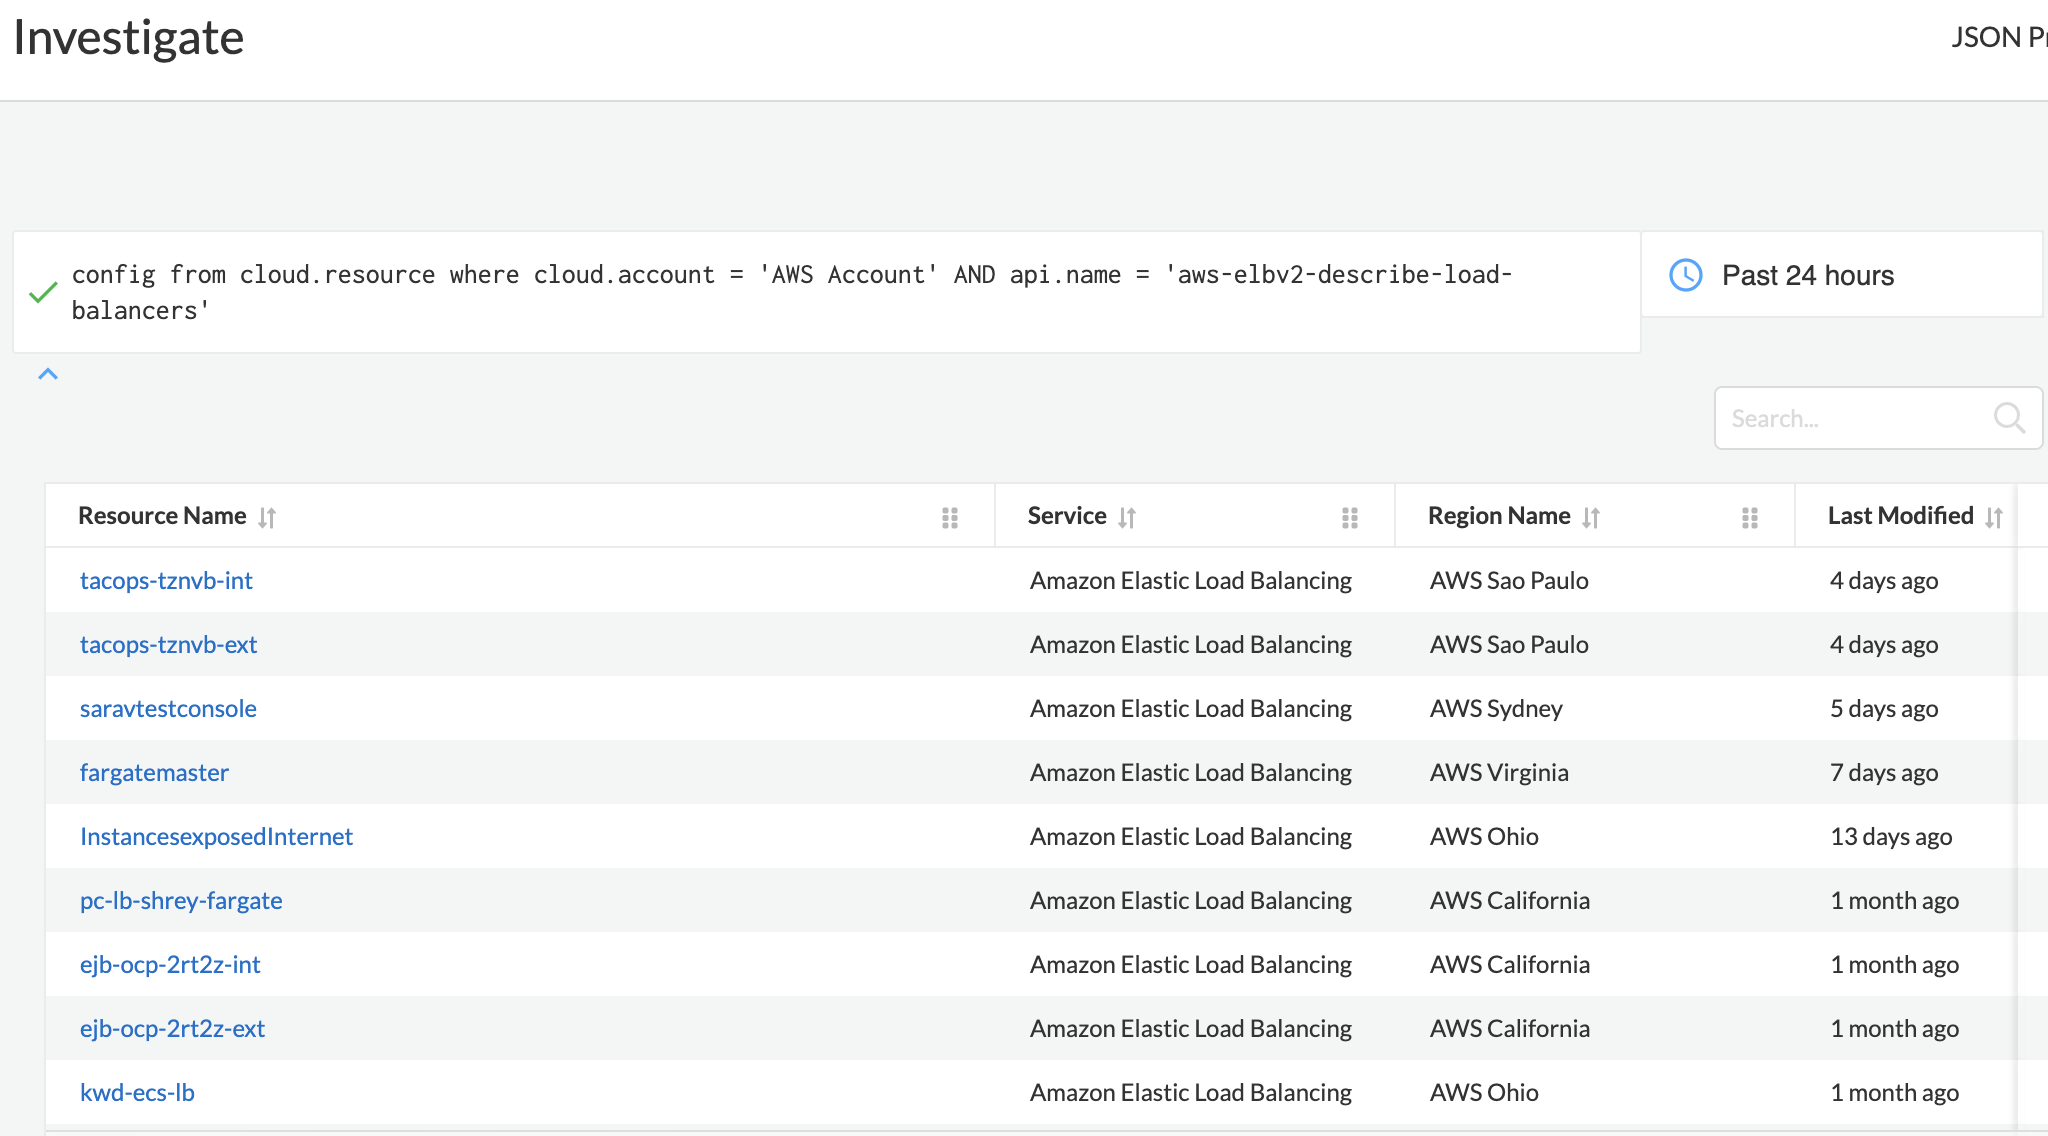Open the JSON preview option at top right
Viewport: 2048px width, 1136px height.
1998,37
